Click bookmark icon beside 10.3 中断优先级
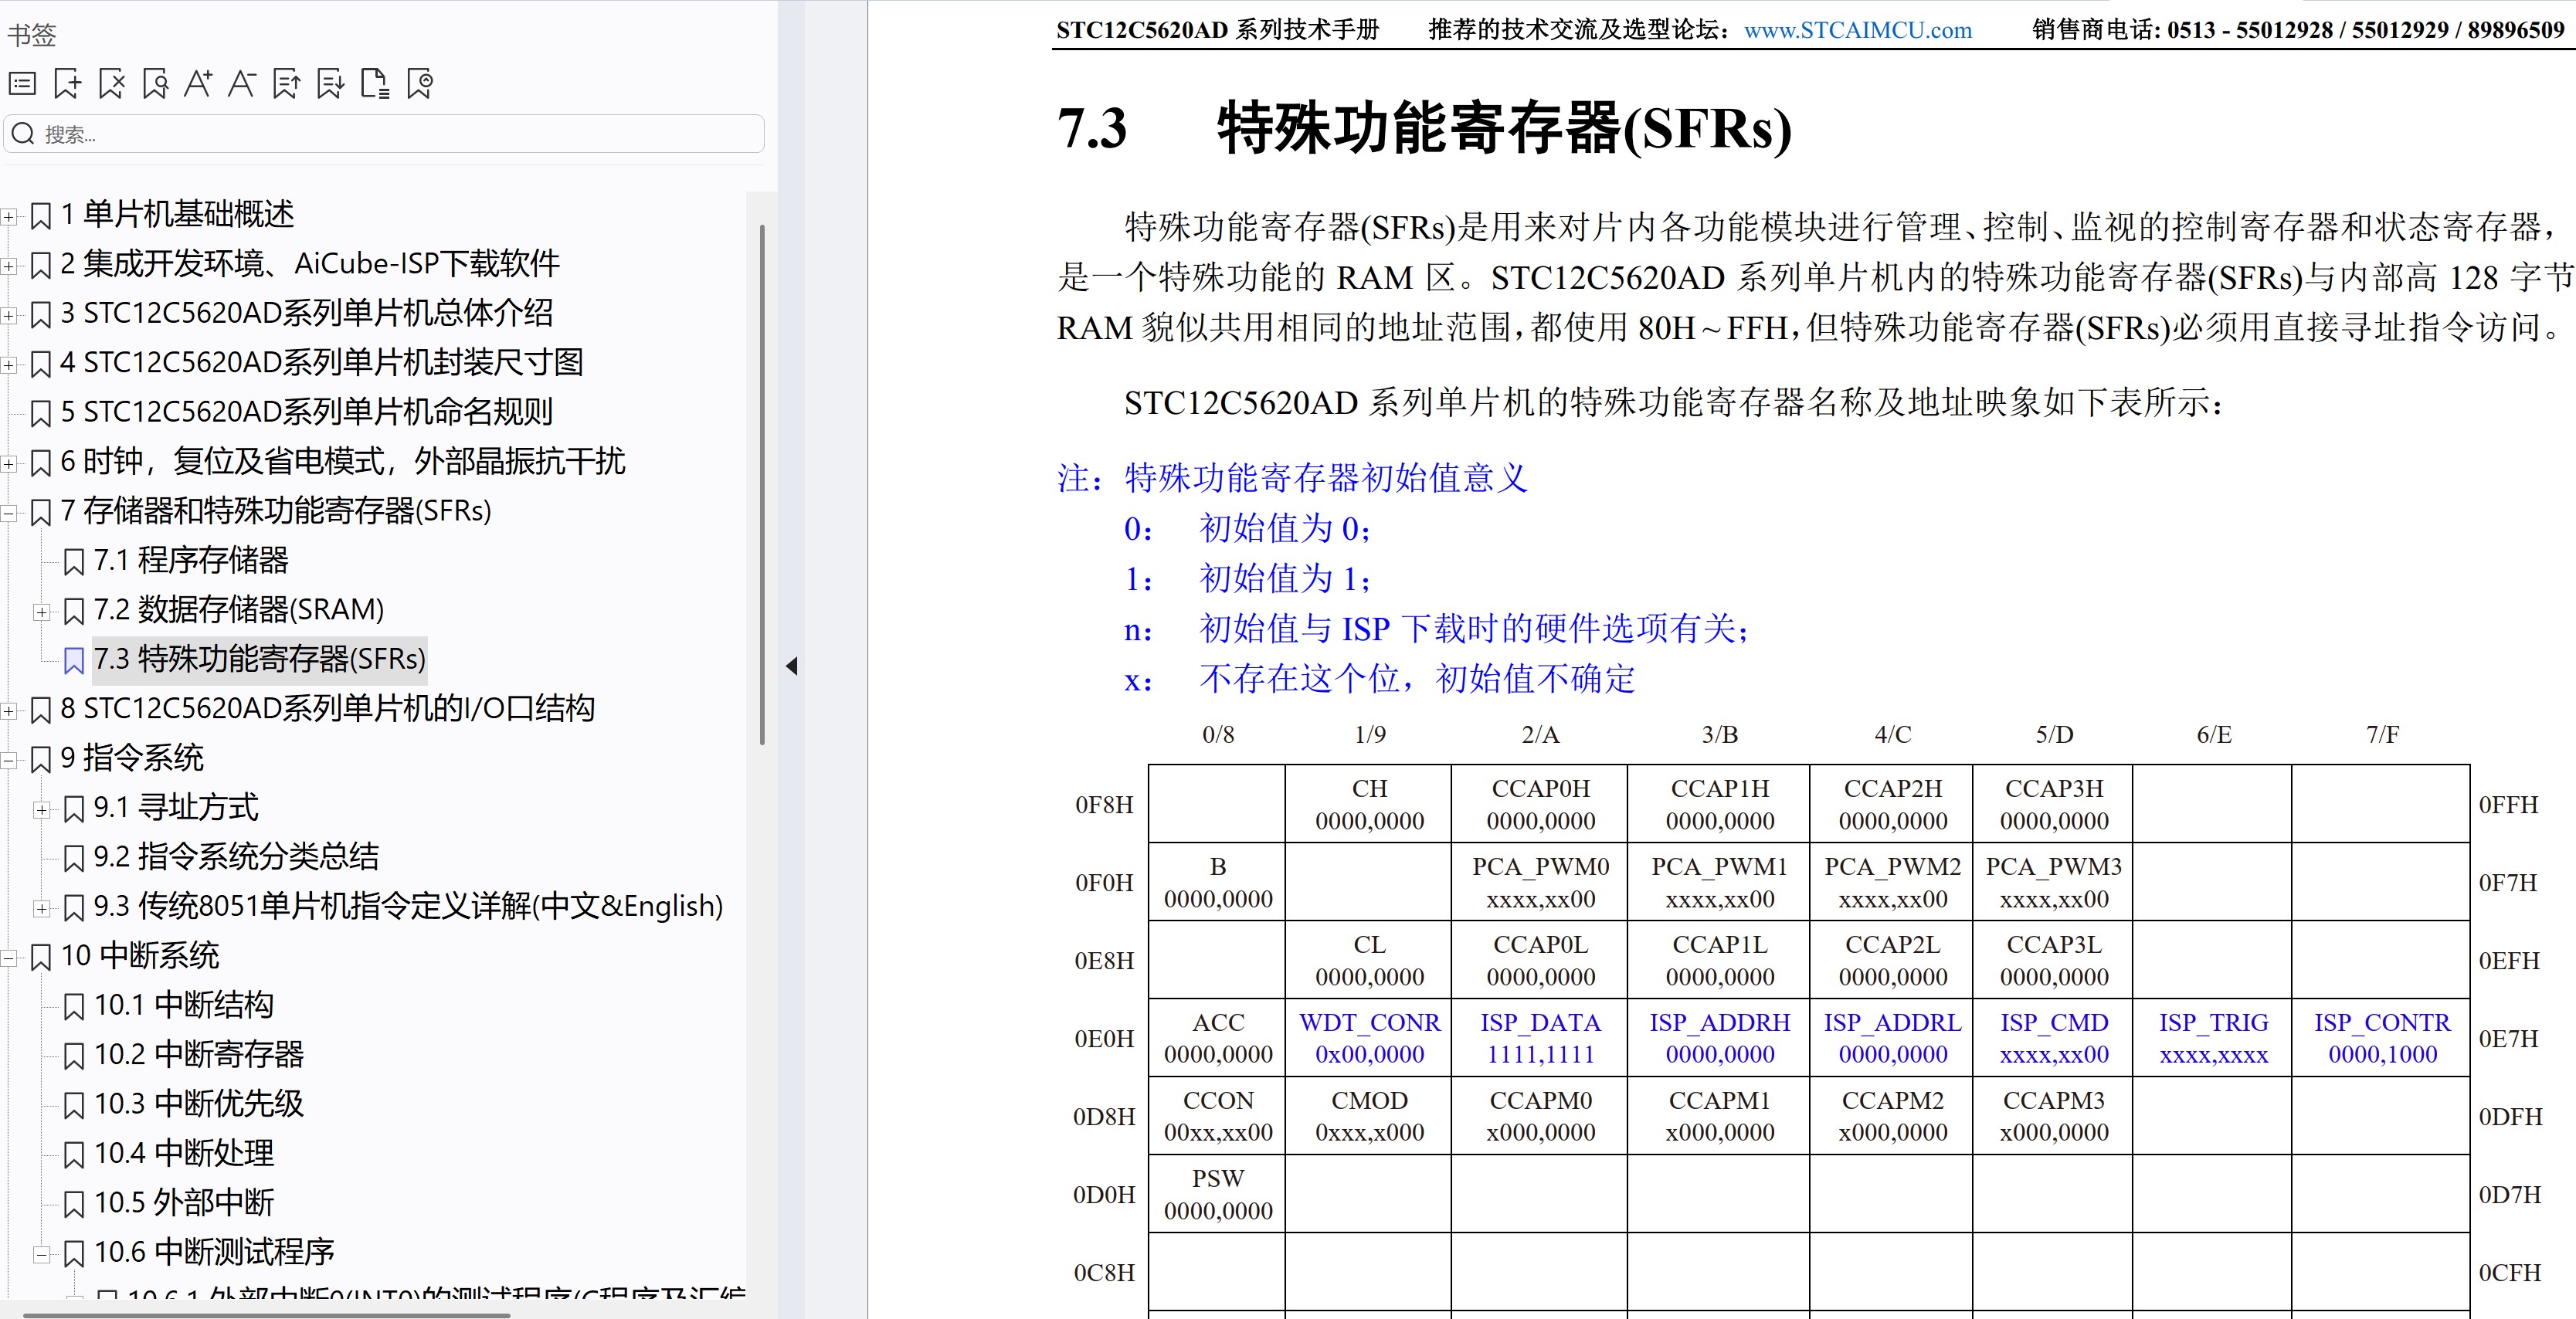 pos(73,1105)
